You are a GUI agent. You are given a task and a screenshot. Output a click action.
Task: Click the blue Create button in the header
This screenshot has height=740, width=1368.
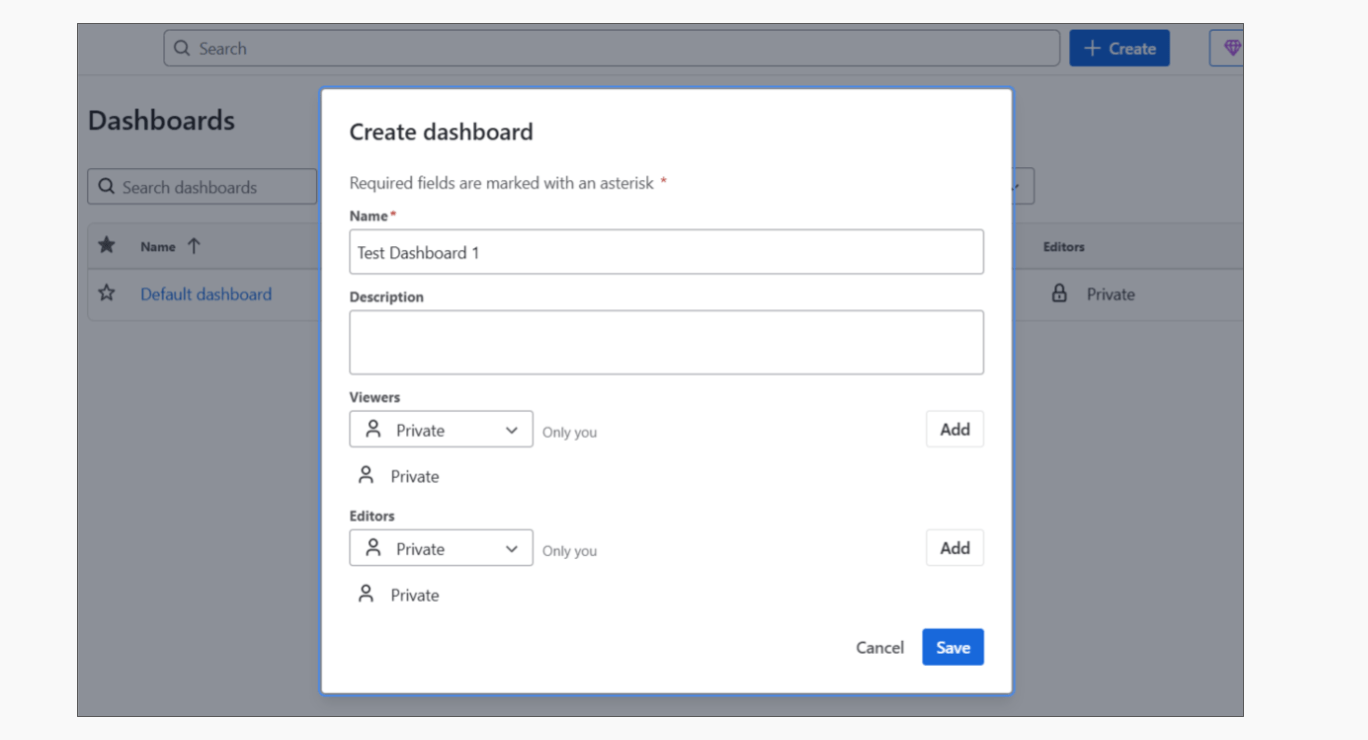(x=1119, y=48)
